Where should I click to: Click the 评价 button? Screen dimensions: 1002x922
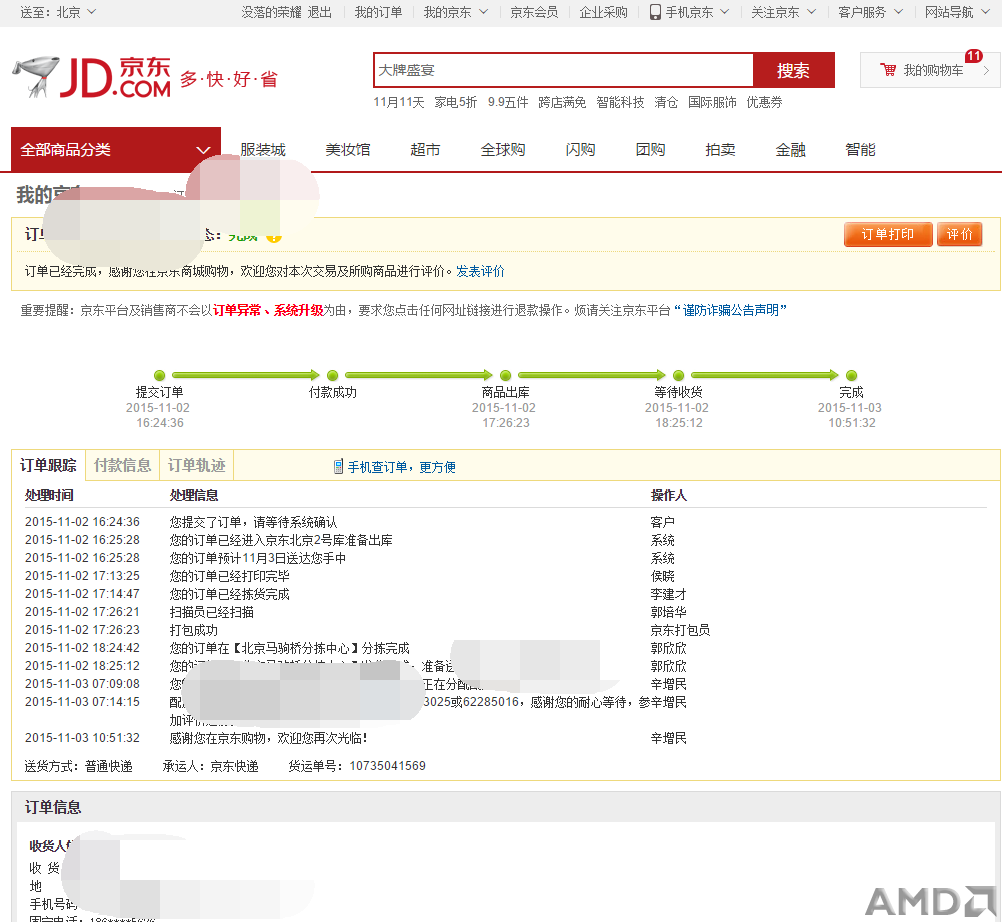(959, 234)
